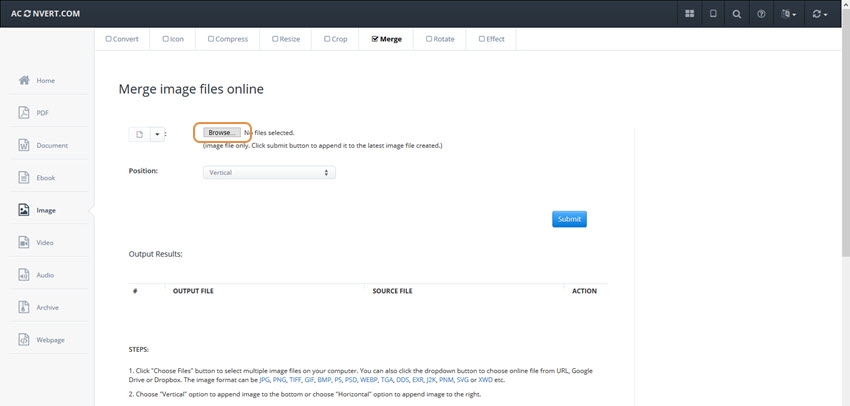Select the Compress option tab
Image resolution: width=850 pixels, height=406 pixels.
[x=229, y=39]
